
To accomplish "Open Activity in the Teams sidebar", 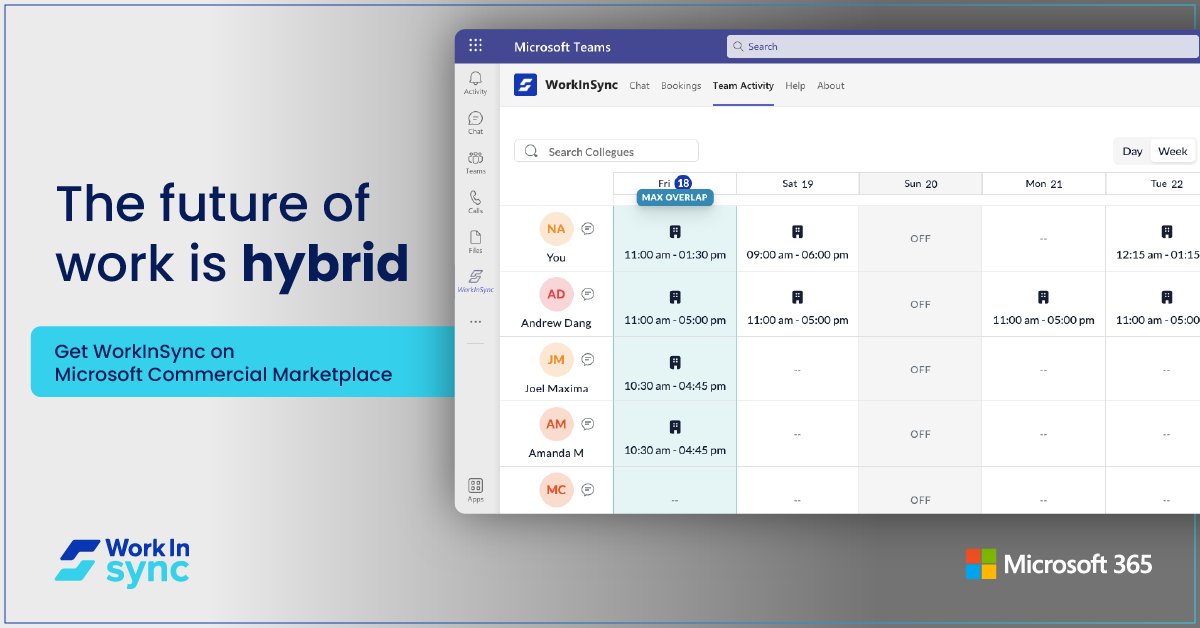I will pyautogui.click(x=475, y=83).
